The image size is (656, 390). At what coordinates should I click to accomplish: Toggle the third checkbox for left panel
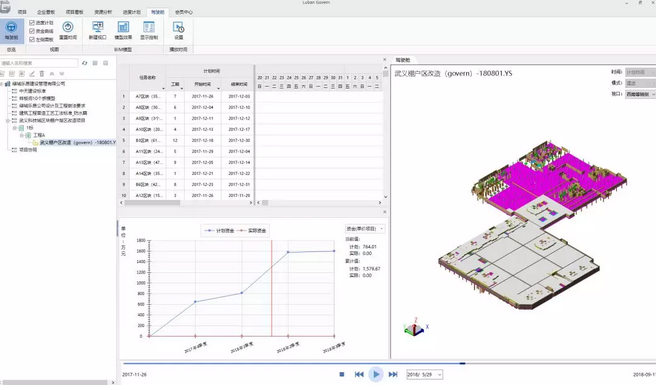pyautogui.click(x=32, y=39)
